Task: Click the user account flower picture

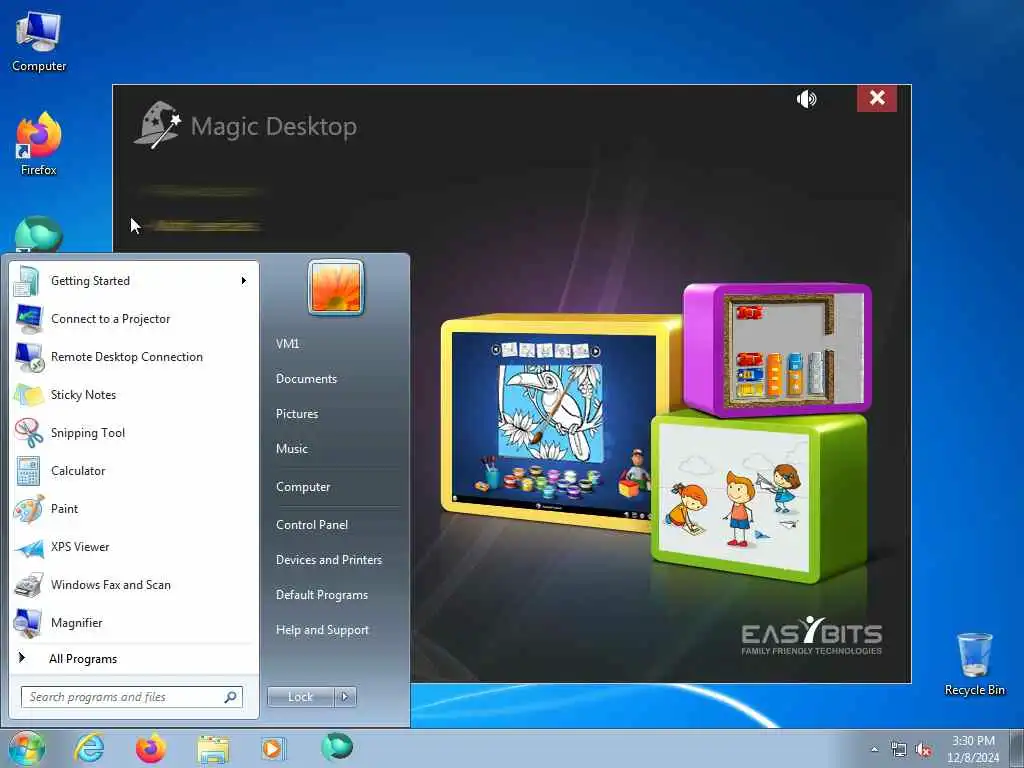Action: click(x=336, y=287)
